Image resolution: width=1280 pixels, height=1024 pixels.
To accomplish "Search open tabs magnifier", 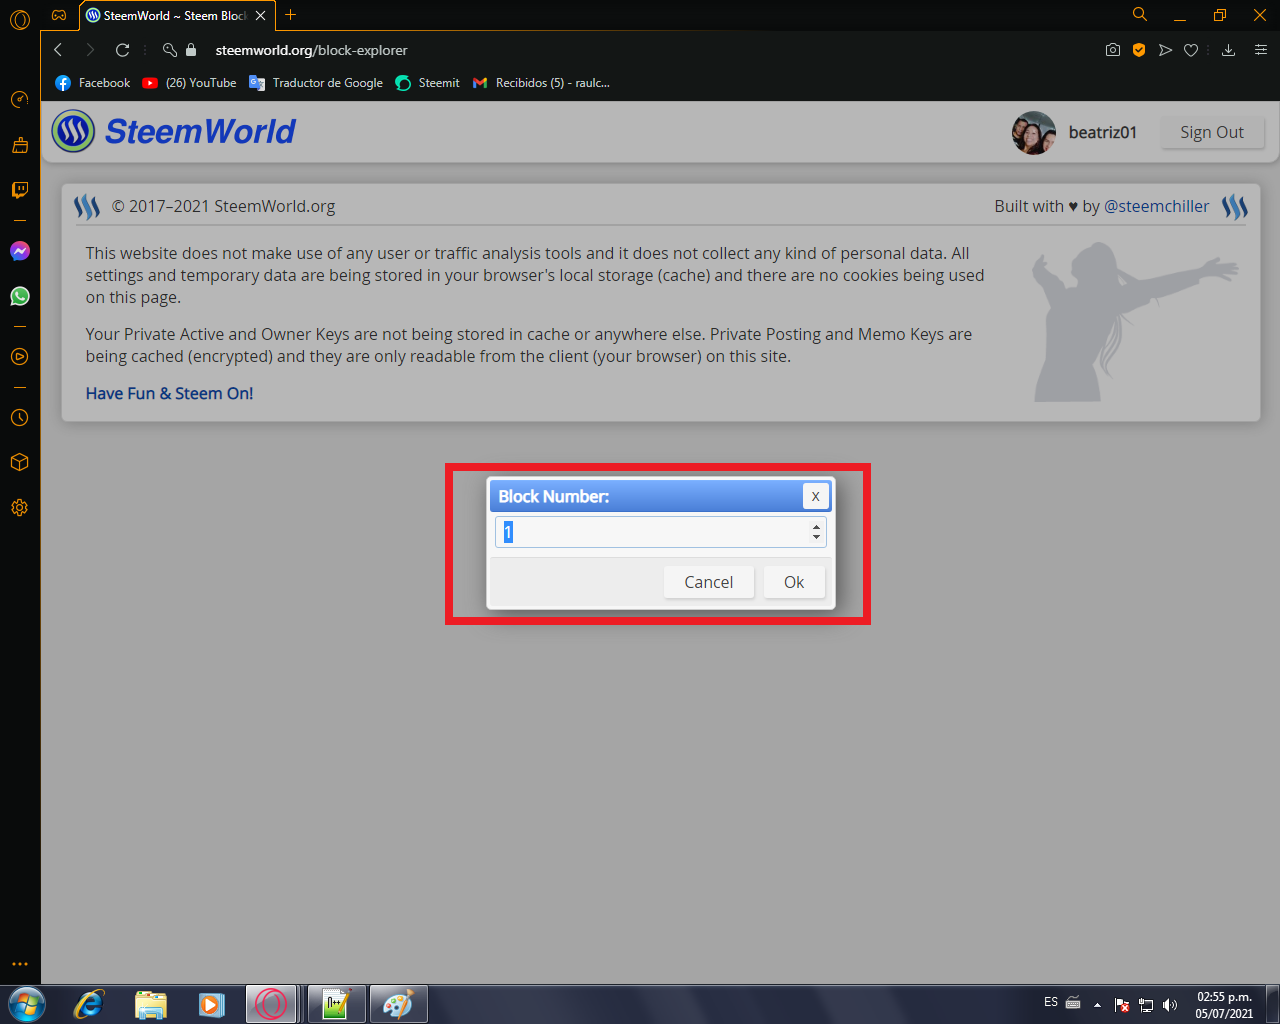I will [1139, 15].
